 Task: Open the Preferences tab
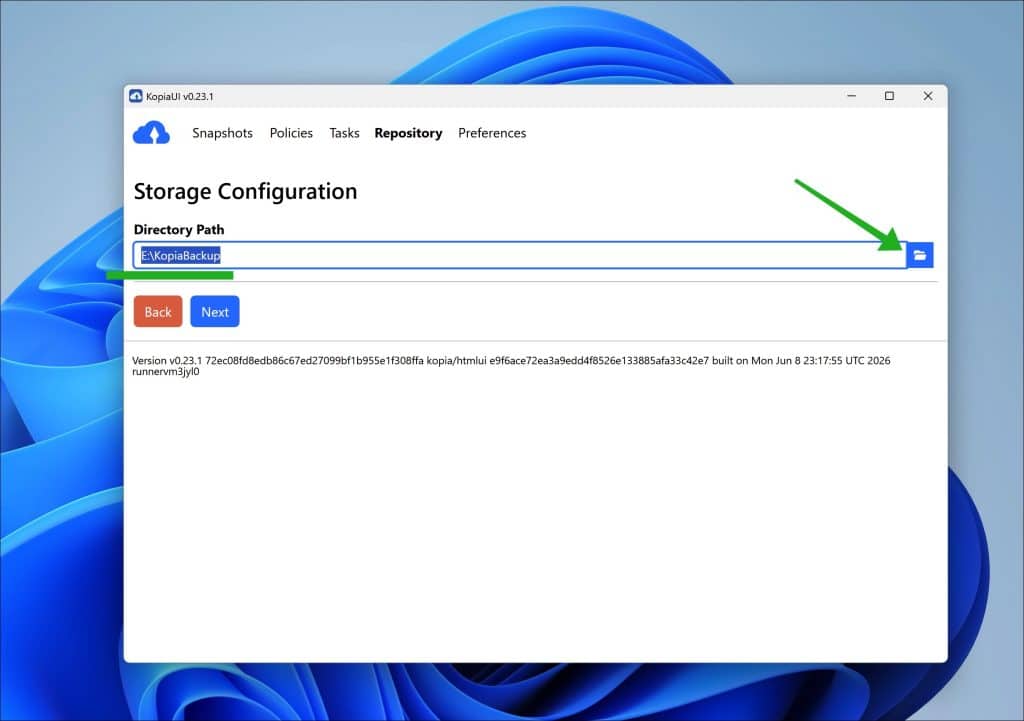pos(492,133)
